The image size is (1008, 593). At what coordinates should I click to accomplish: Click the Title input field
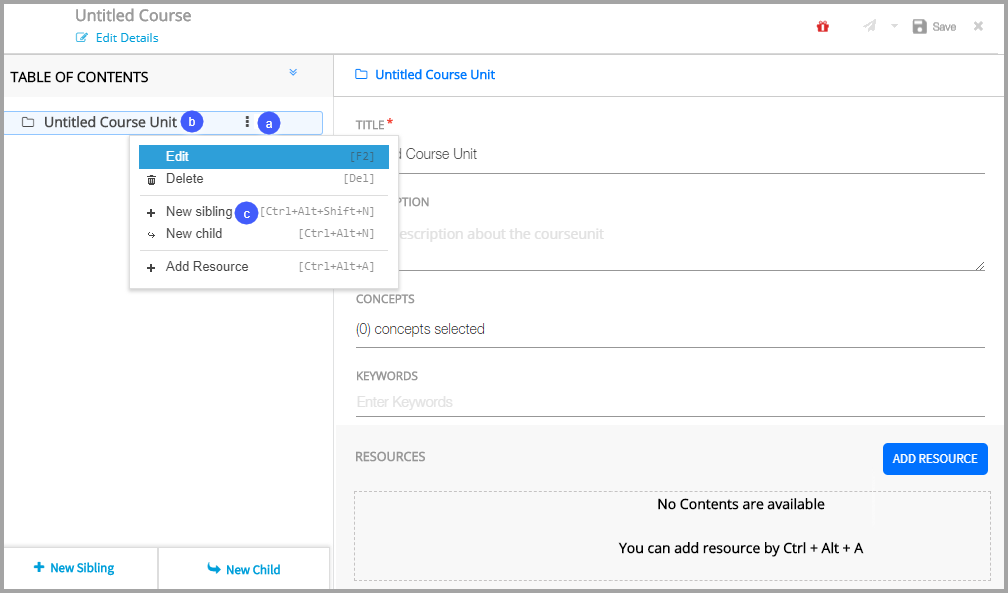tap(670, 155)
